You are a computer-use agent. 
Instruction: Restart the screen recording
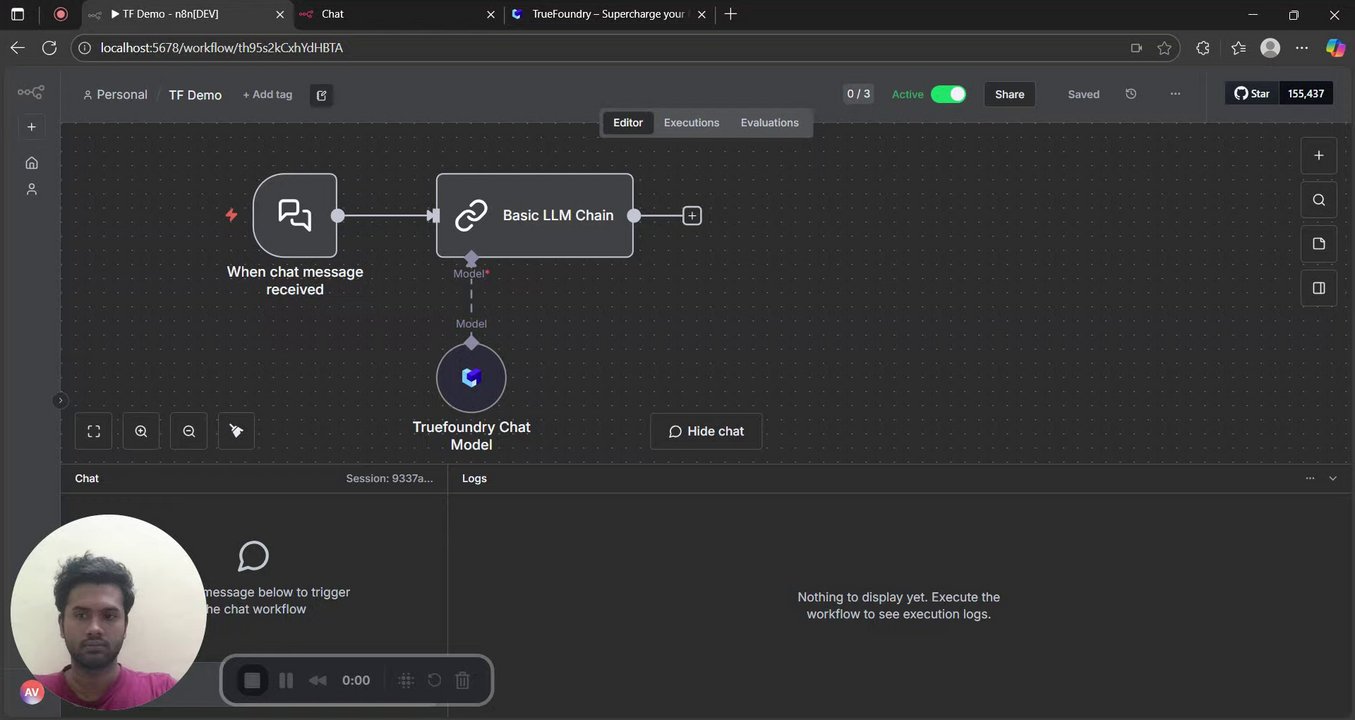point(434,680)
